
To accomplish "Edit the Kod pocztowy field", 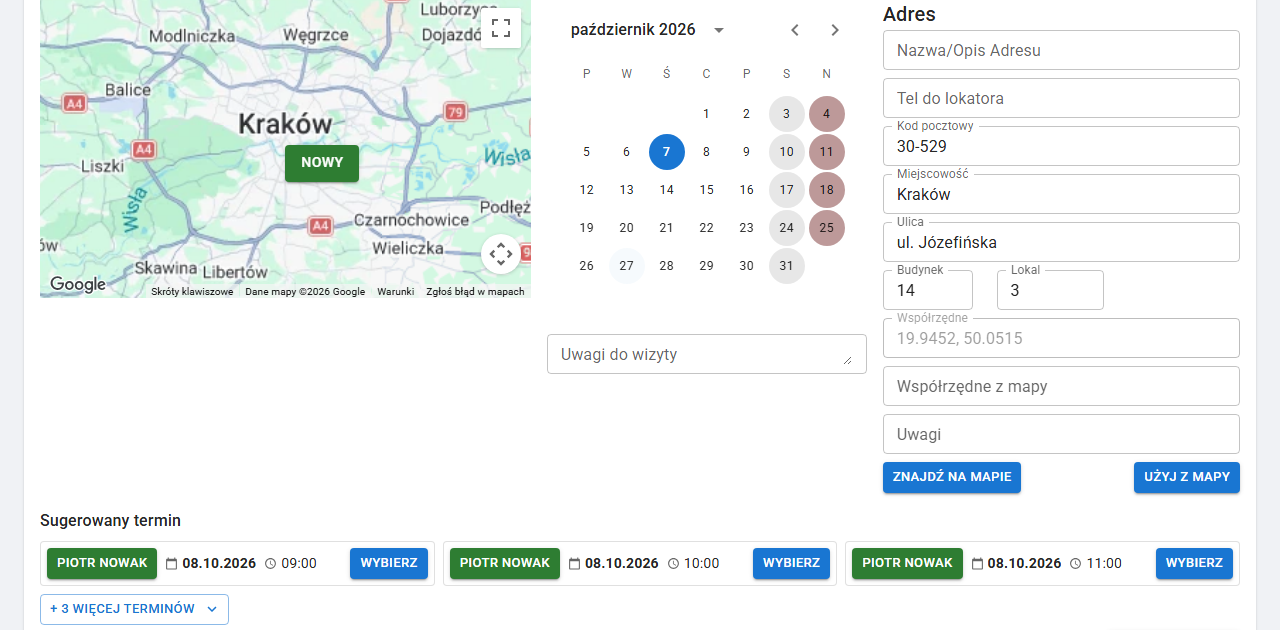I will (1061, 146).
